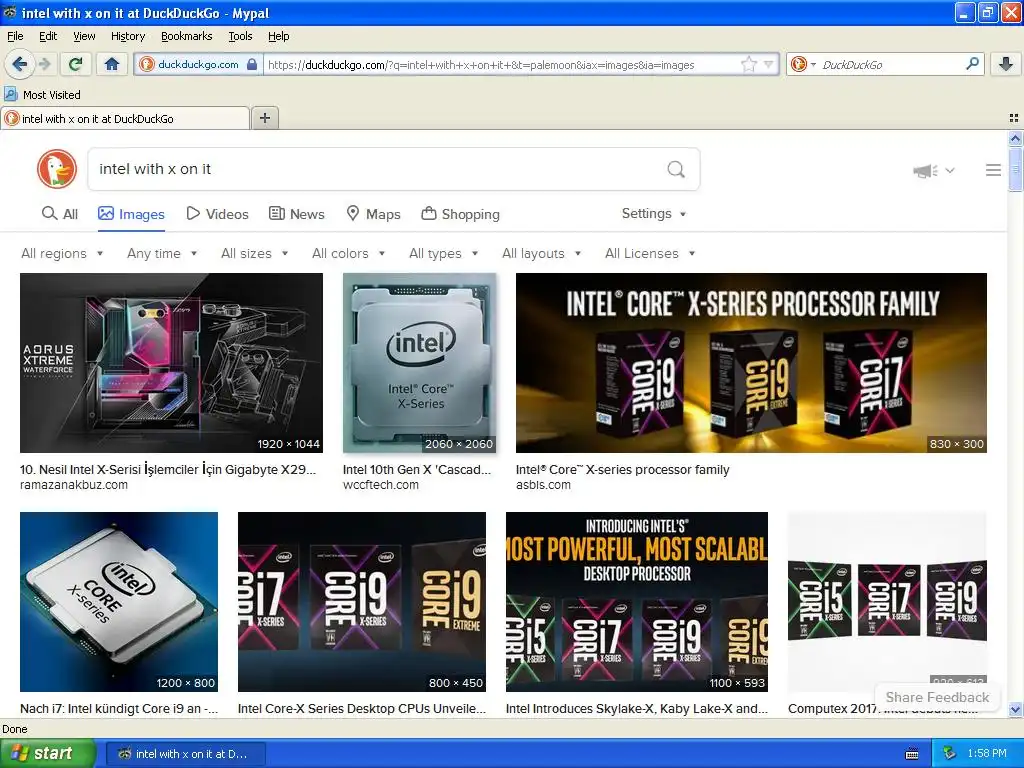The image size is (1024, 768).
Task: Open the Shopping tab
Action: click(460, 214)
